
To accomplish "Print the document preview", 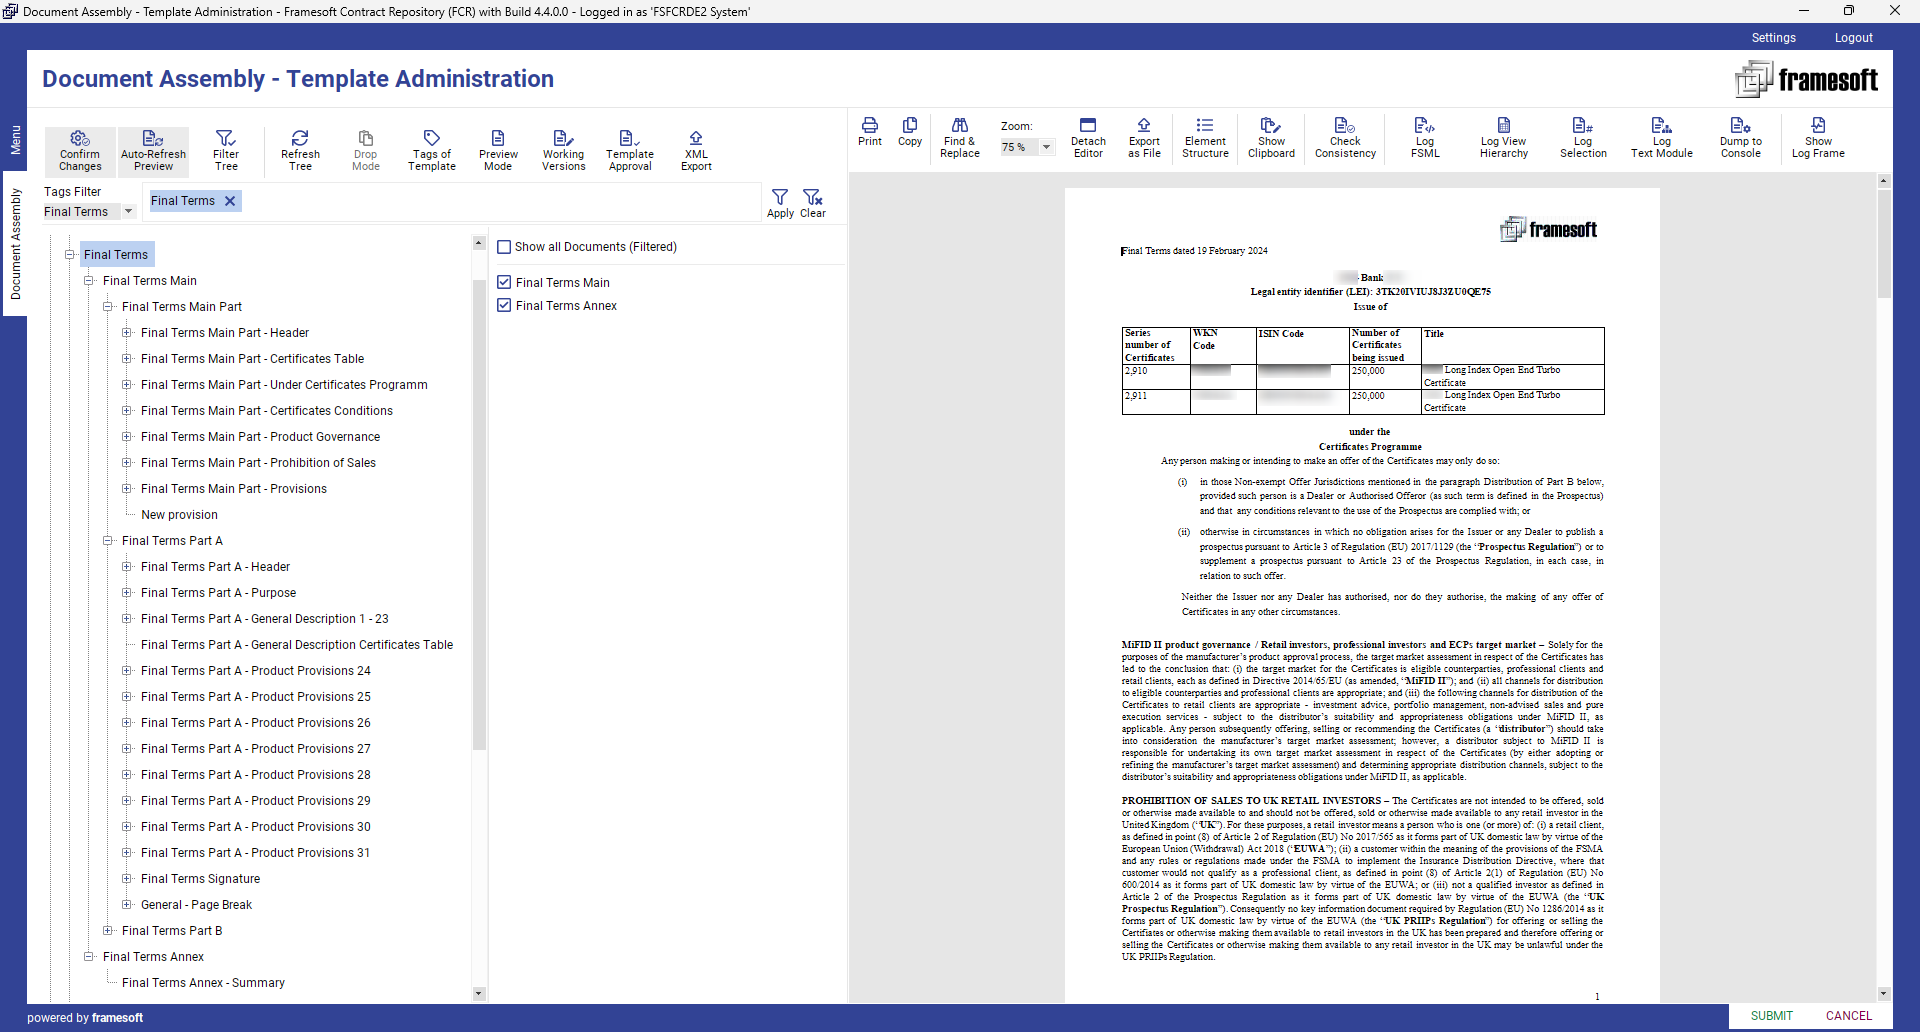I will pos(870,132).
